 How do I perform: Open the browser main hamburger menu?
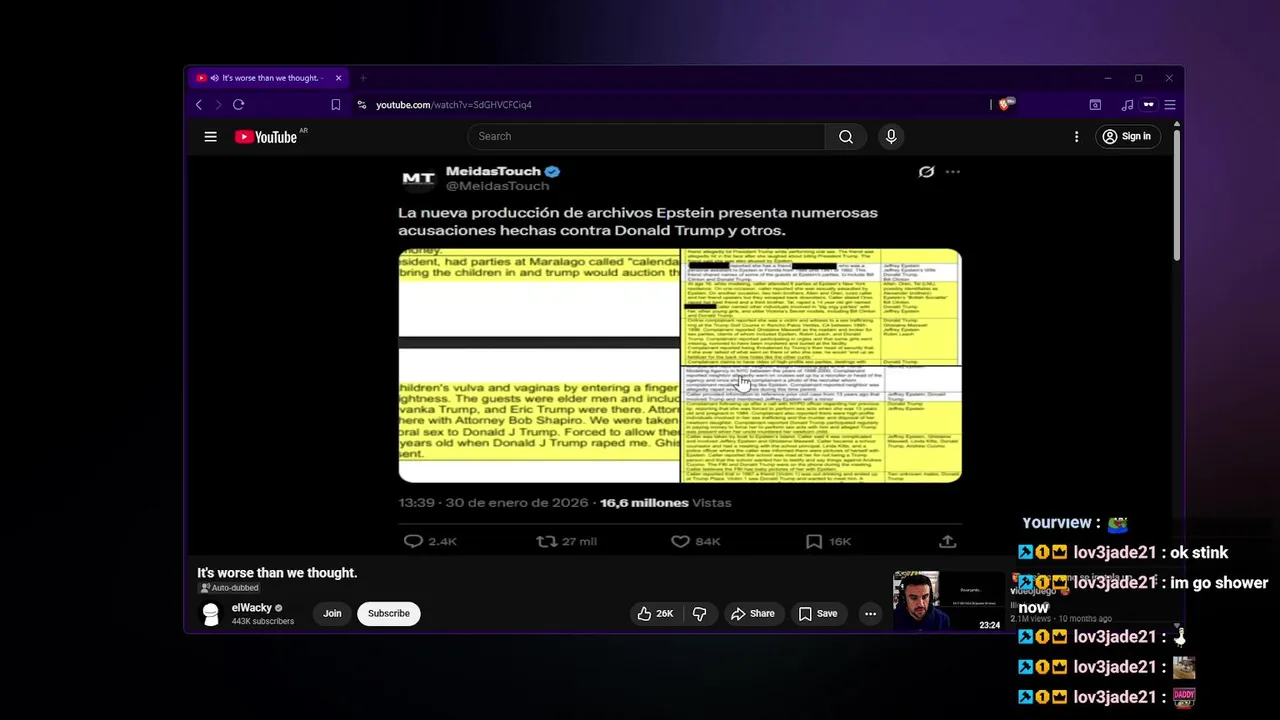click(x=1169, y=105)
